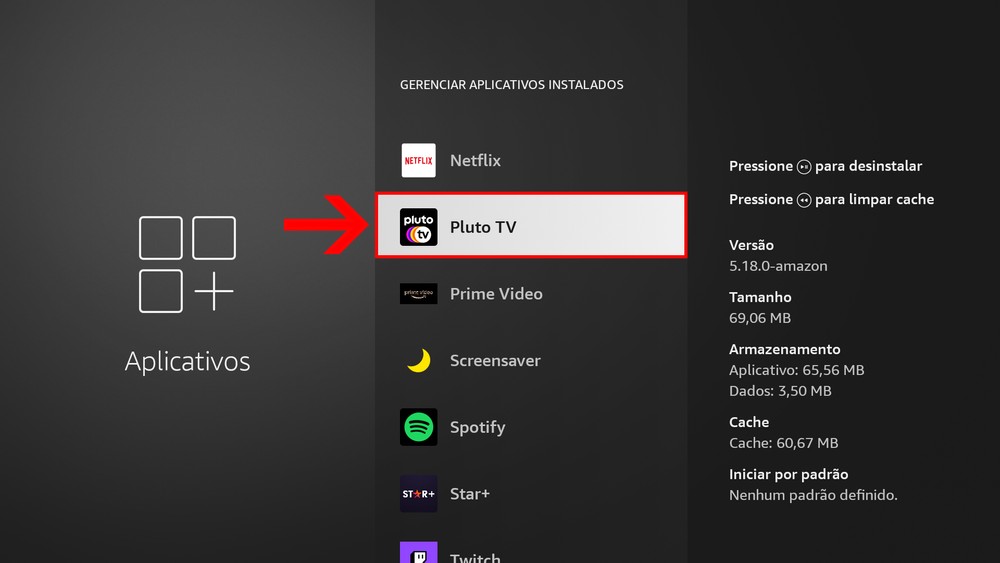
Task: Click the Aplicativos label
Action: click(x=188, y=362)
